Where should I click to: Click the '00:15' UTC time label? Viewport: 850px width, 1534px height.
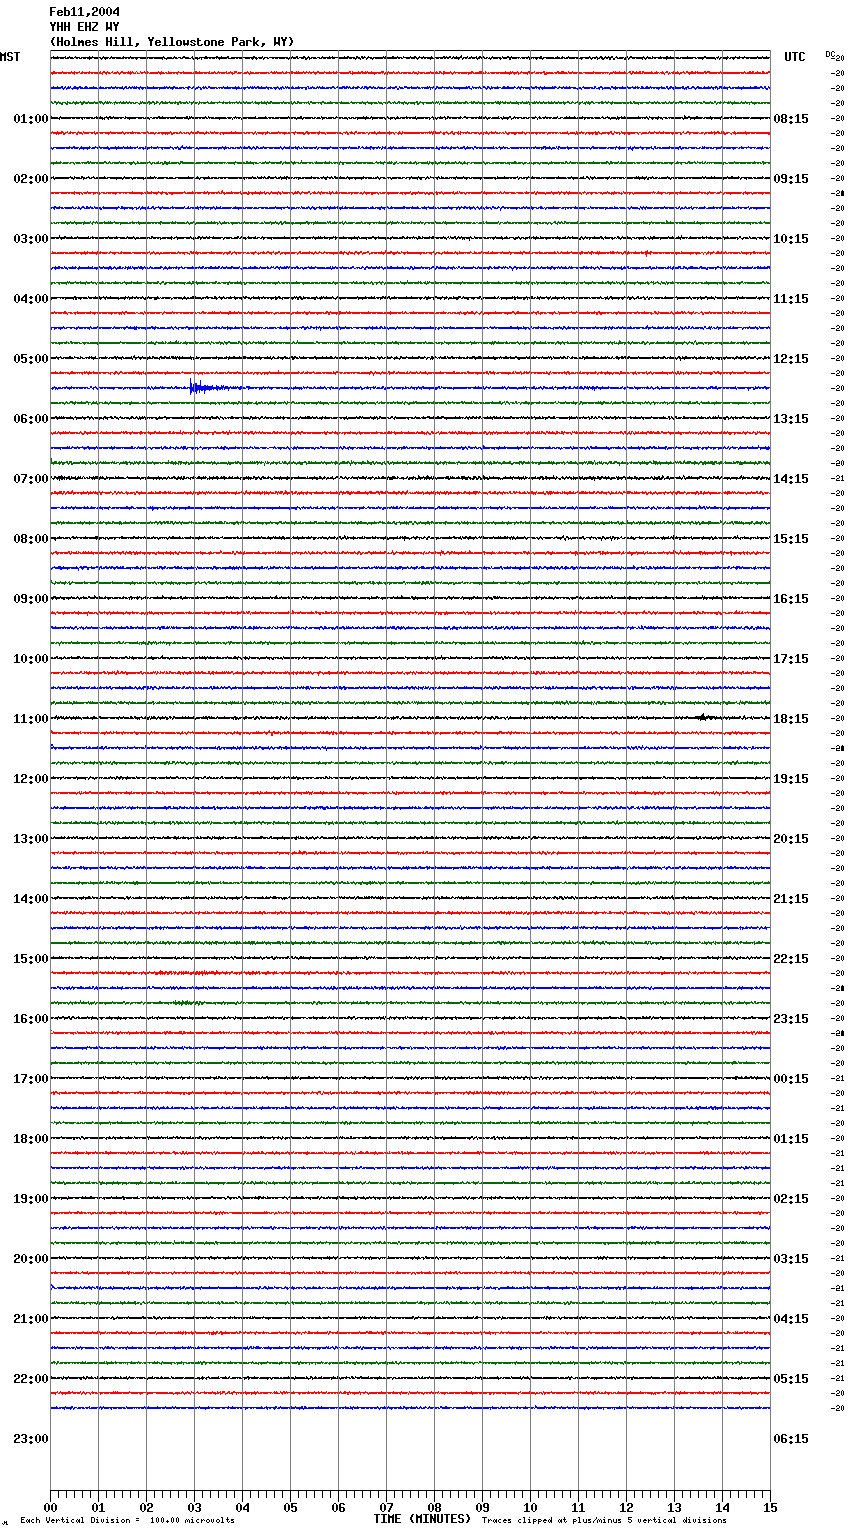coord(791,1079)
